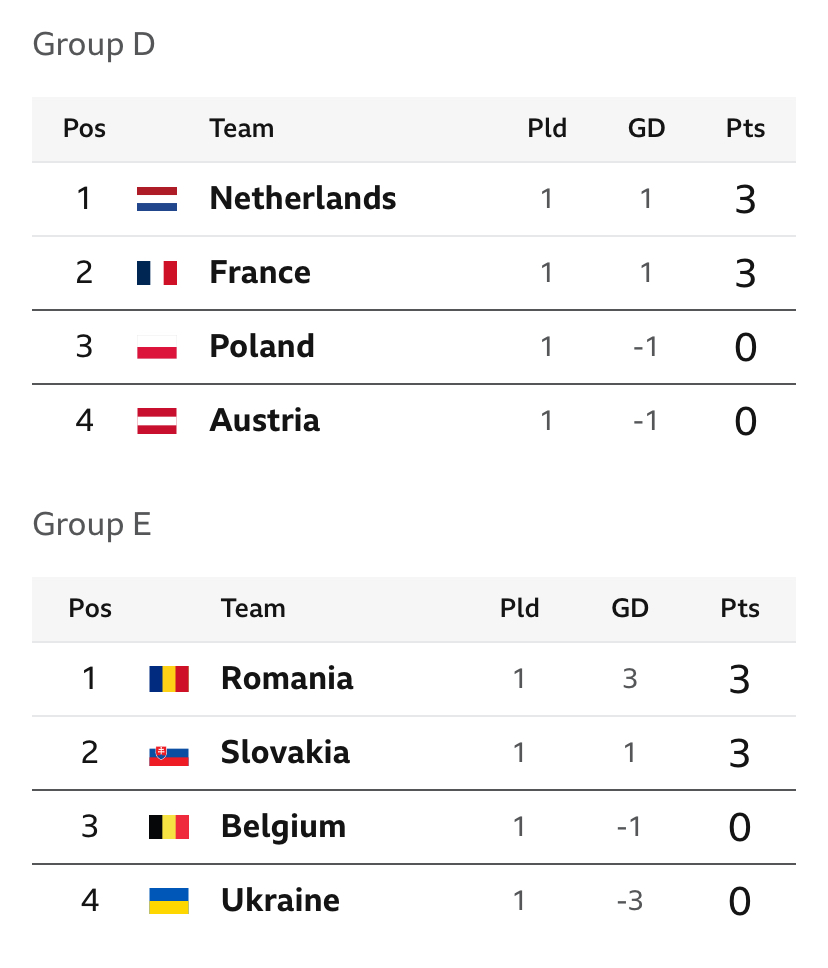
Task: Click the Pld column header in Group D
Action: pyautogui.click(x=546, y=128)
